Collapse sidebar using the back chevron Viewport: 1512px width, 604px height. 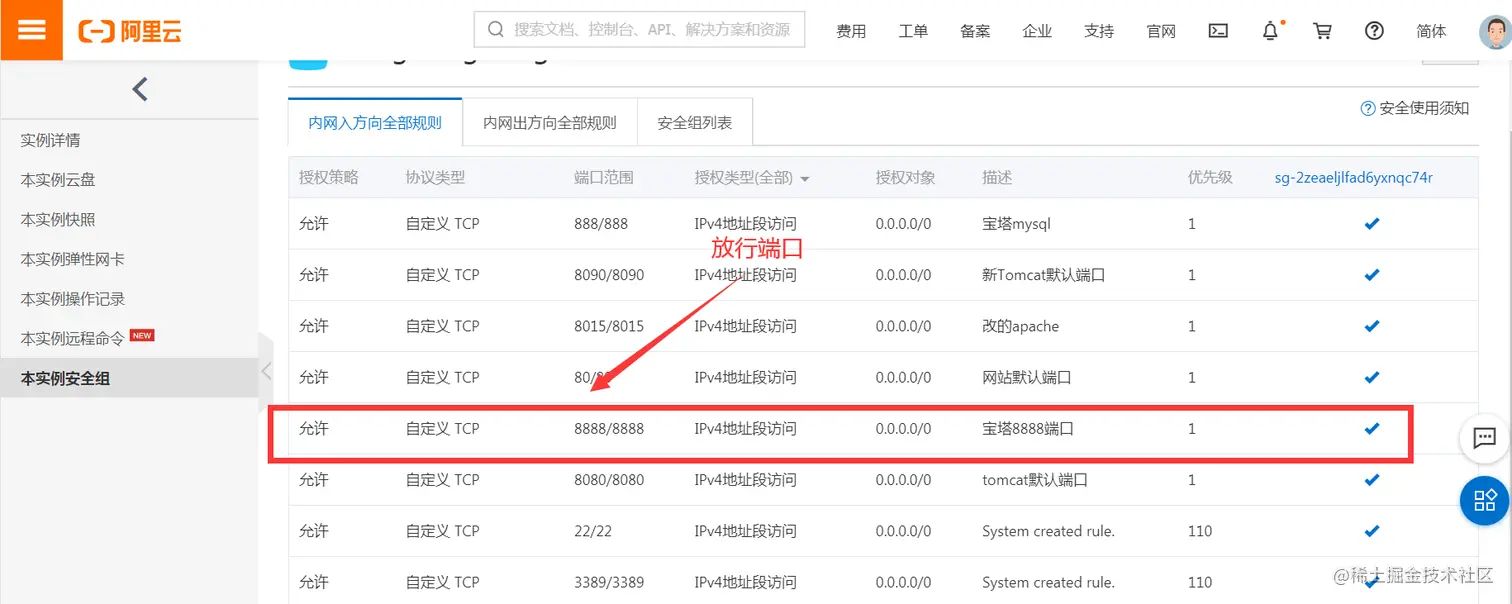[140, 89]
